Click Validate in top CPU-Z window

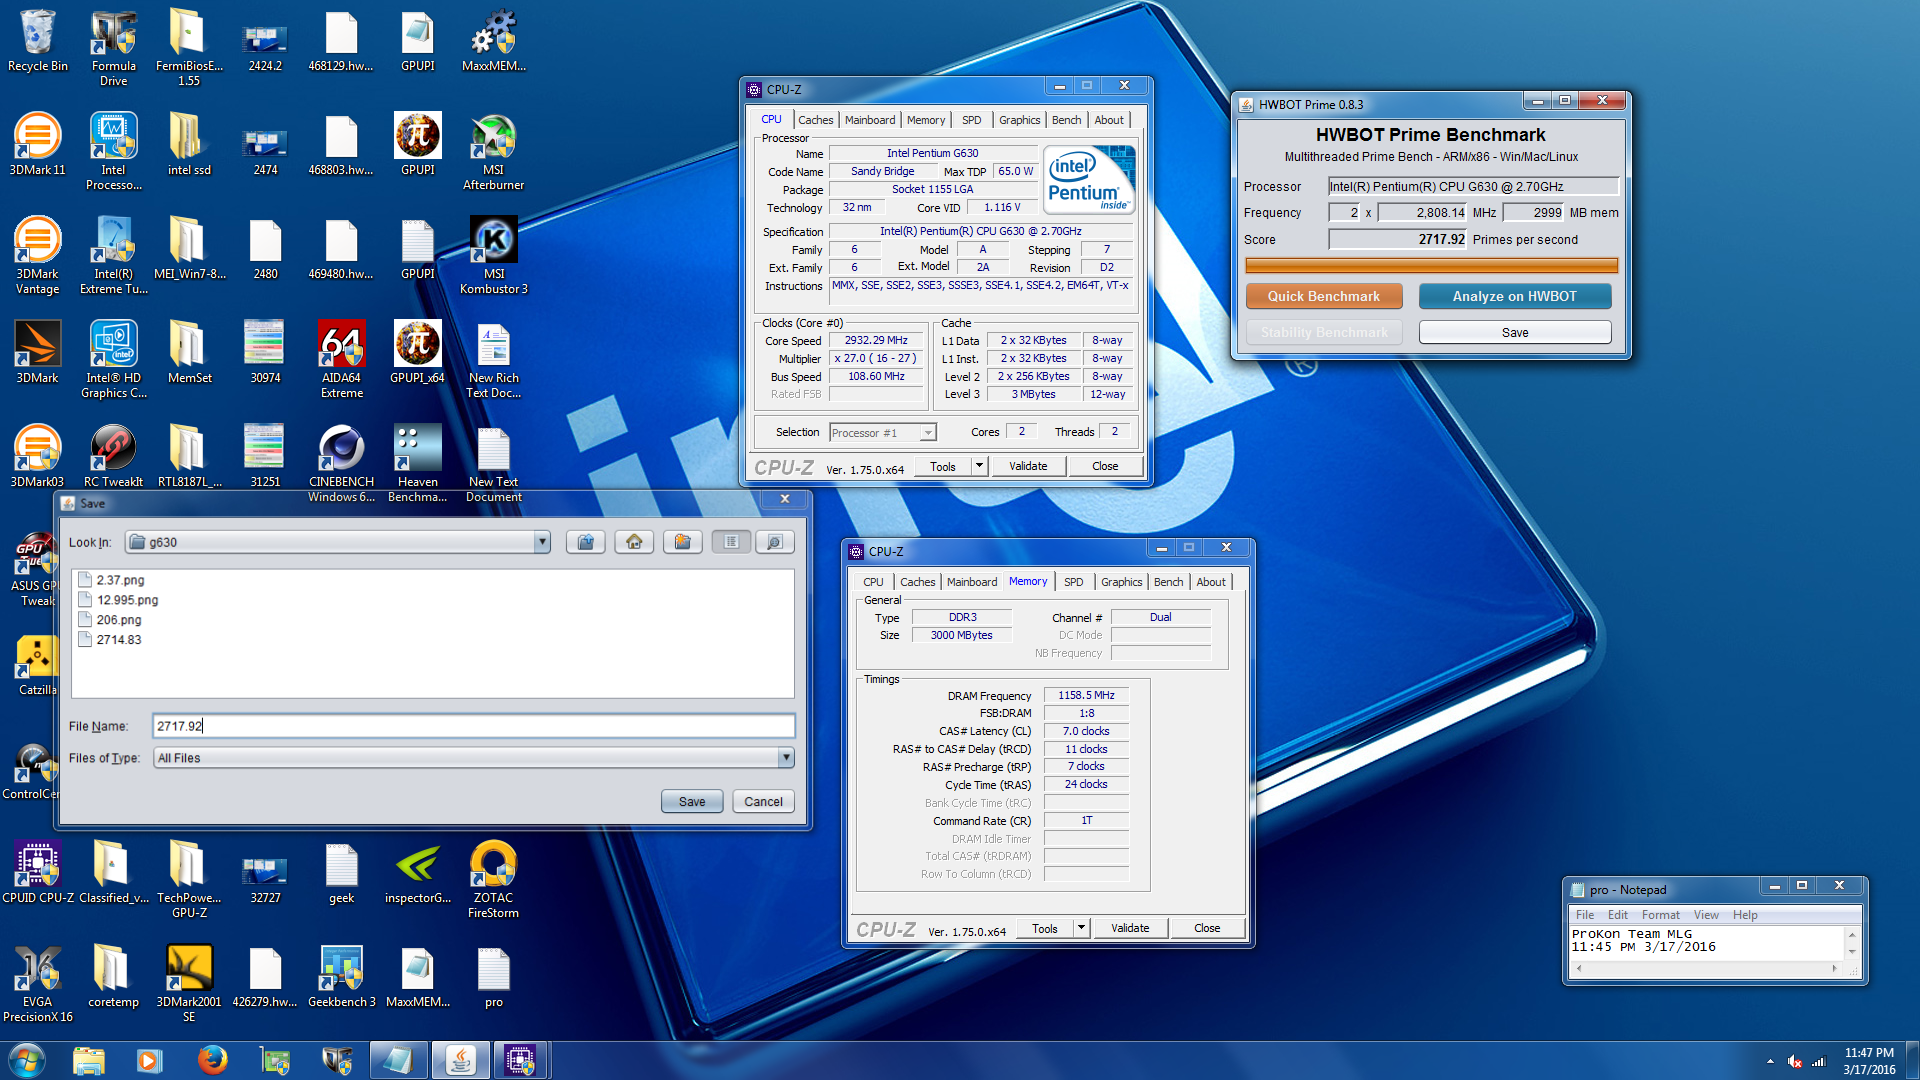point(1027,466)
